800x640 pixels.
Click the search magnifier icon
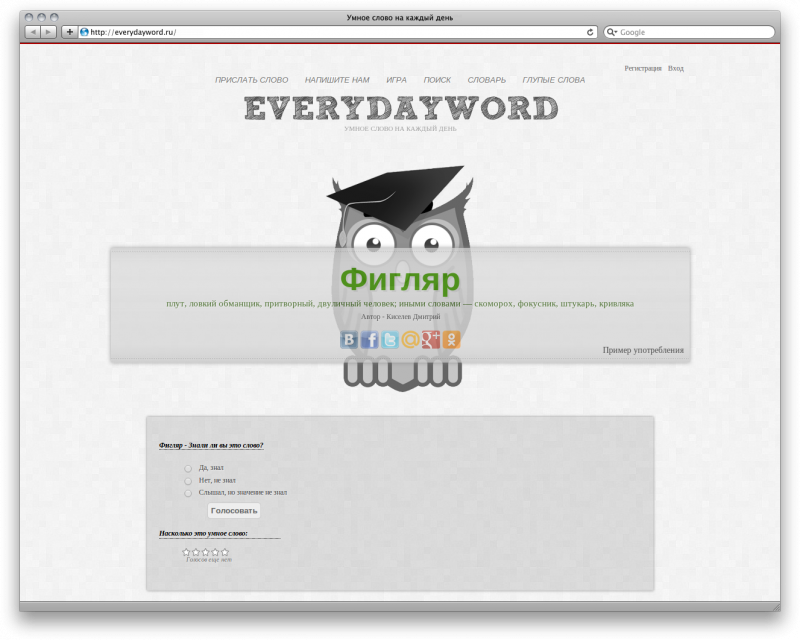point(611,32)
